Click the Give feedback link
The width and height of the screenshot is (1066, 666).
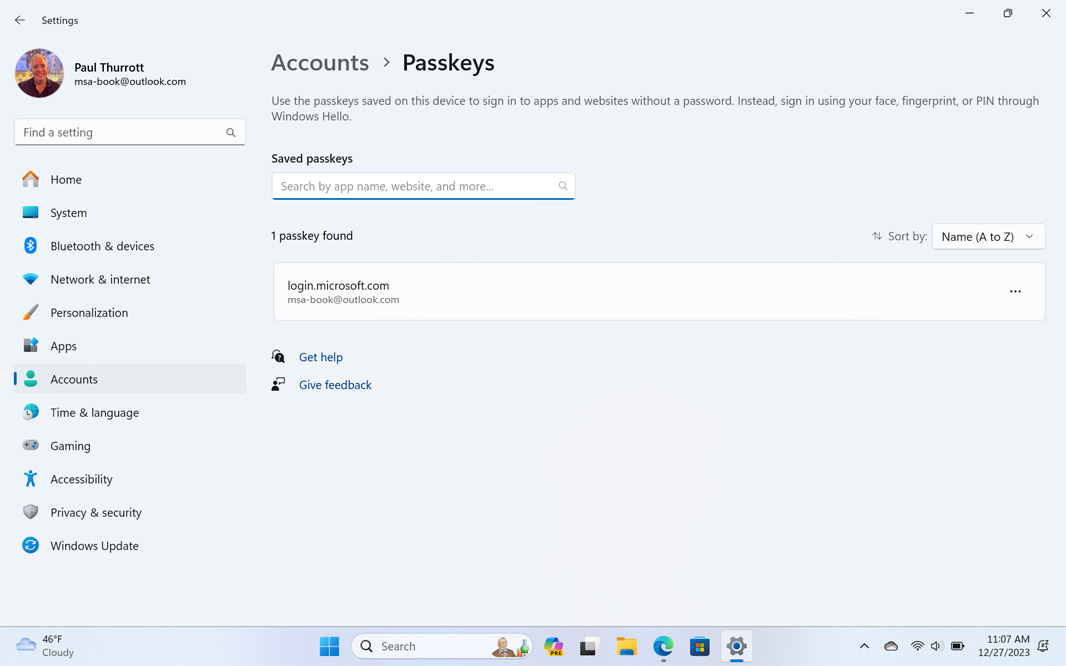335,385
